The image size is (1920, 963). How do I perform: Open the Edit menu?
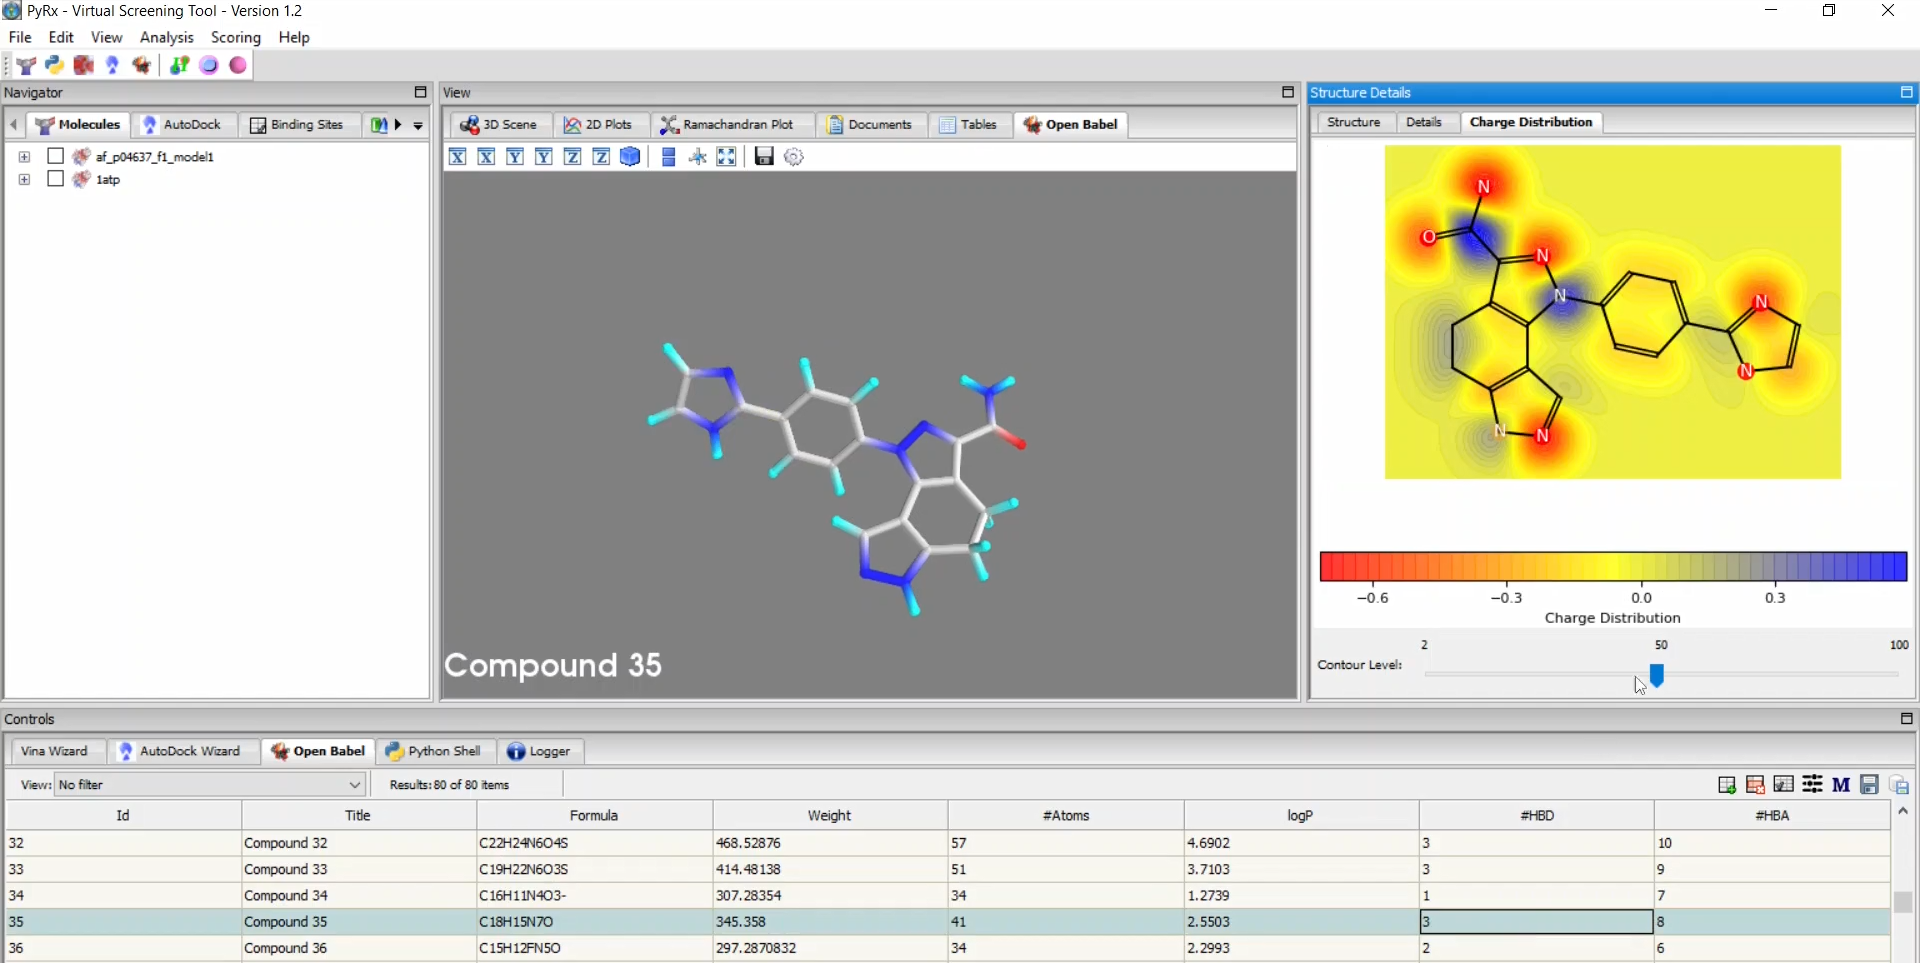pos(61,37)
